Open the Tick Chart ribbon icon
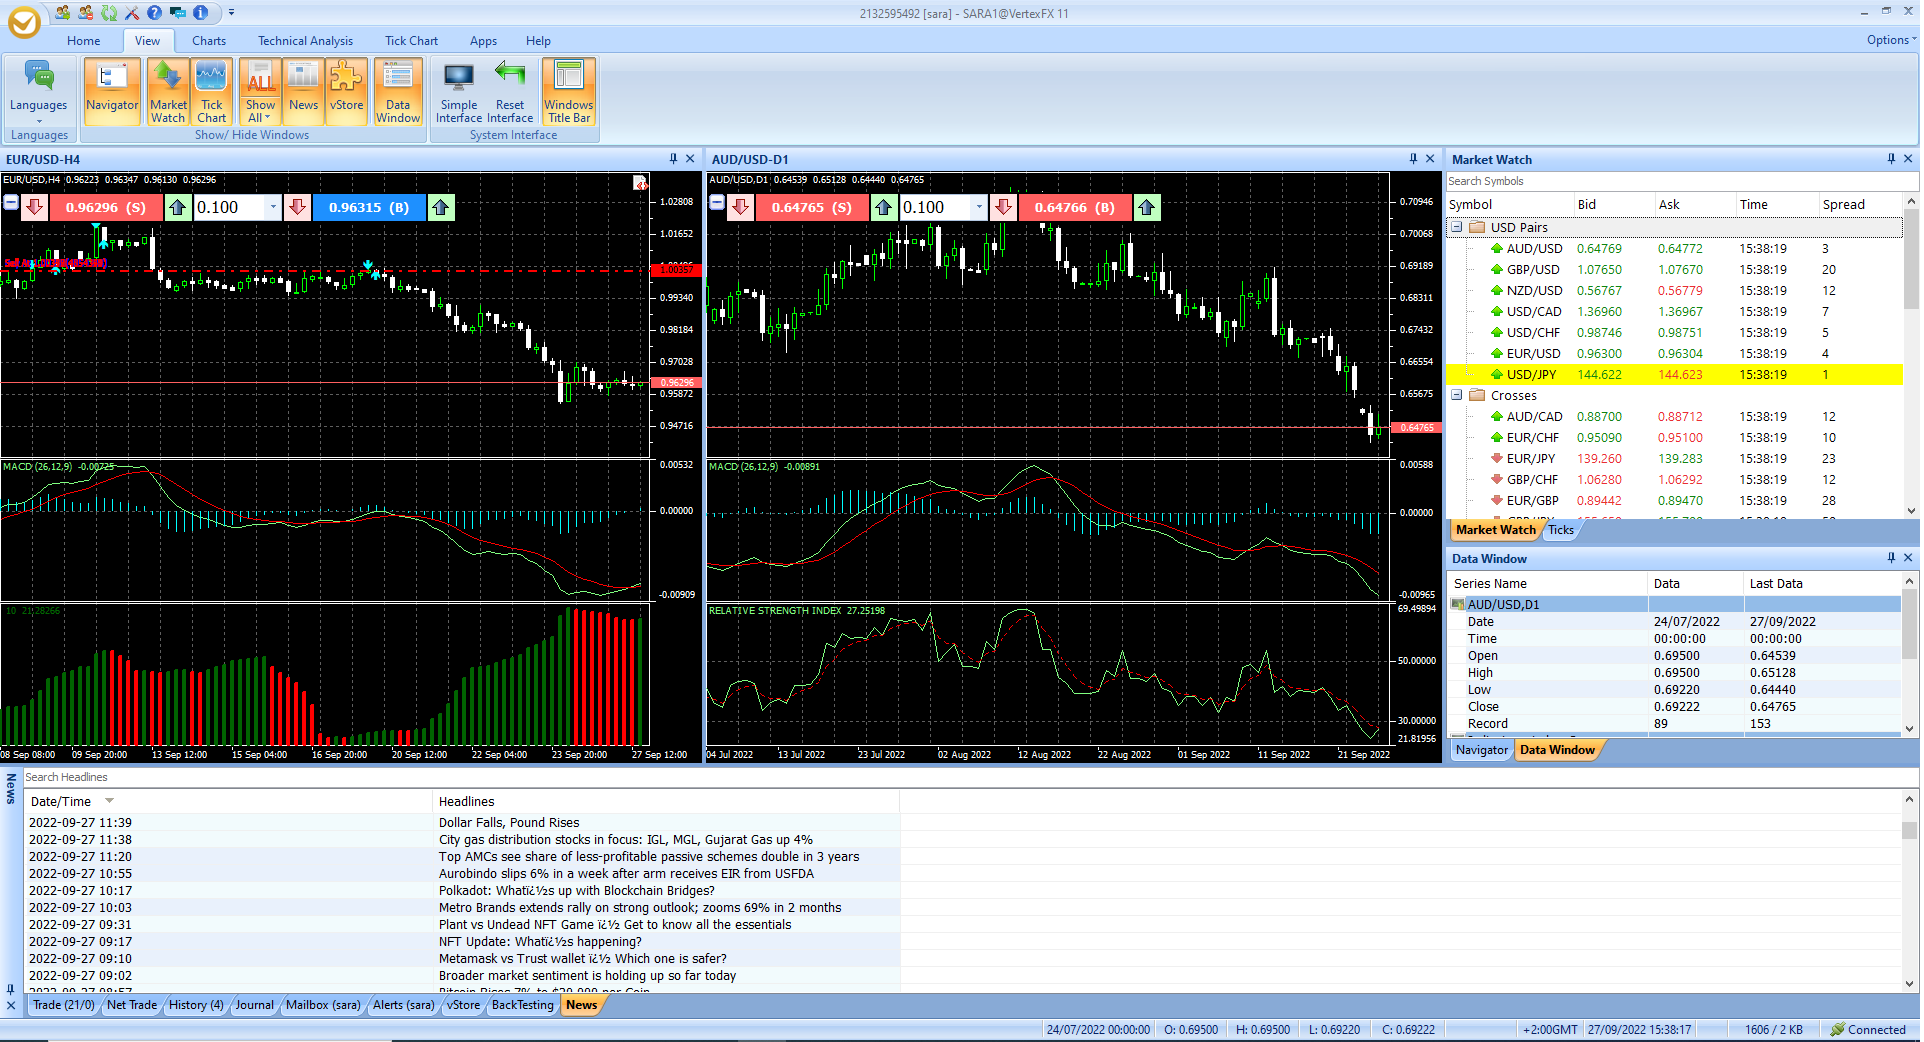 pyautogui.click(x=211, y=90)
